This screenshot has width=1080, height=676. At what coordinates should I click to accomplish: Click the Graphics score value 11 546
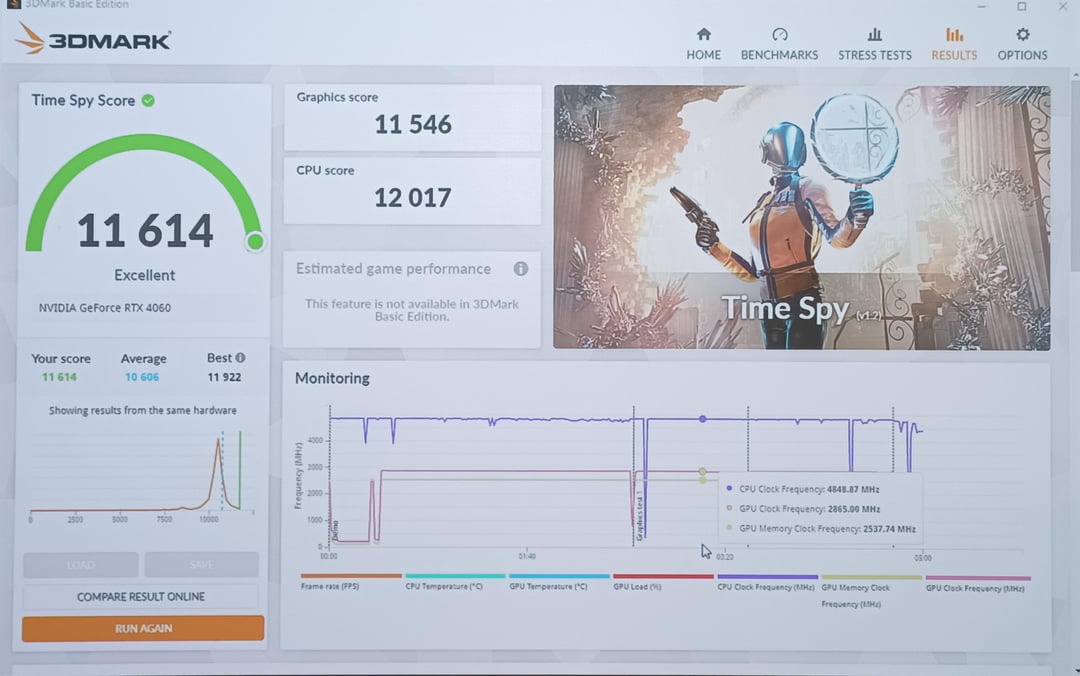(x=413, y=125)
